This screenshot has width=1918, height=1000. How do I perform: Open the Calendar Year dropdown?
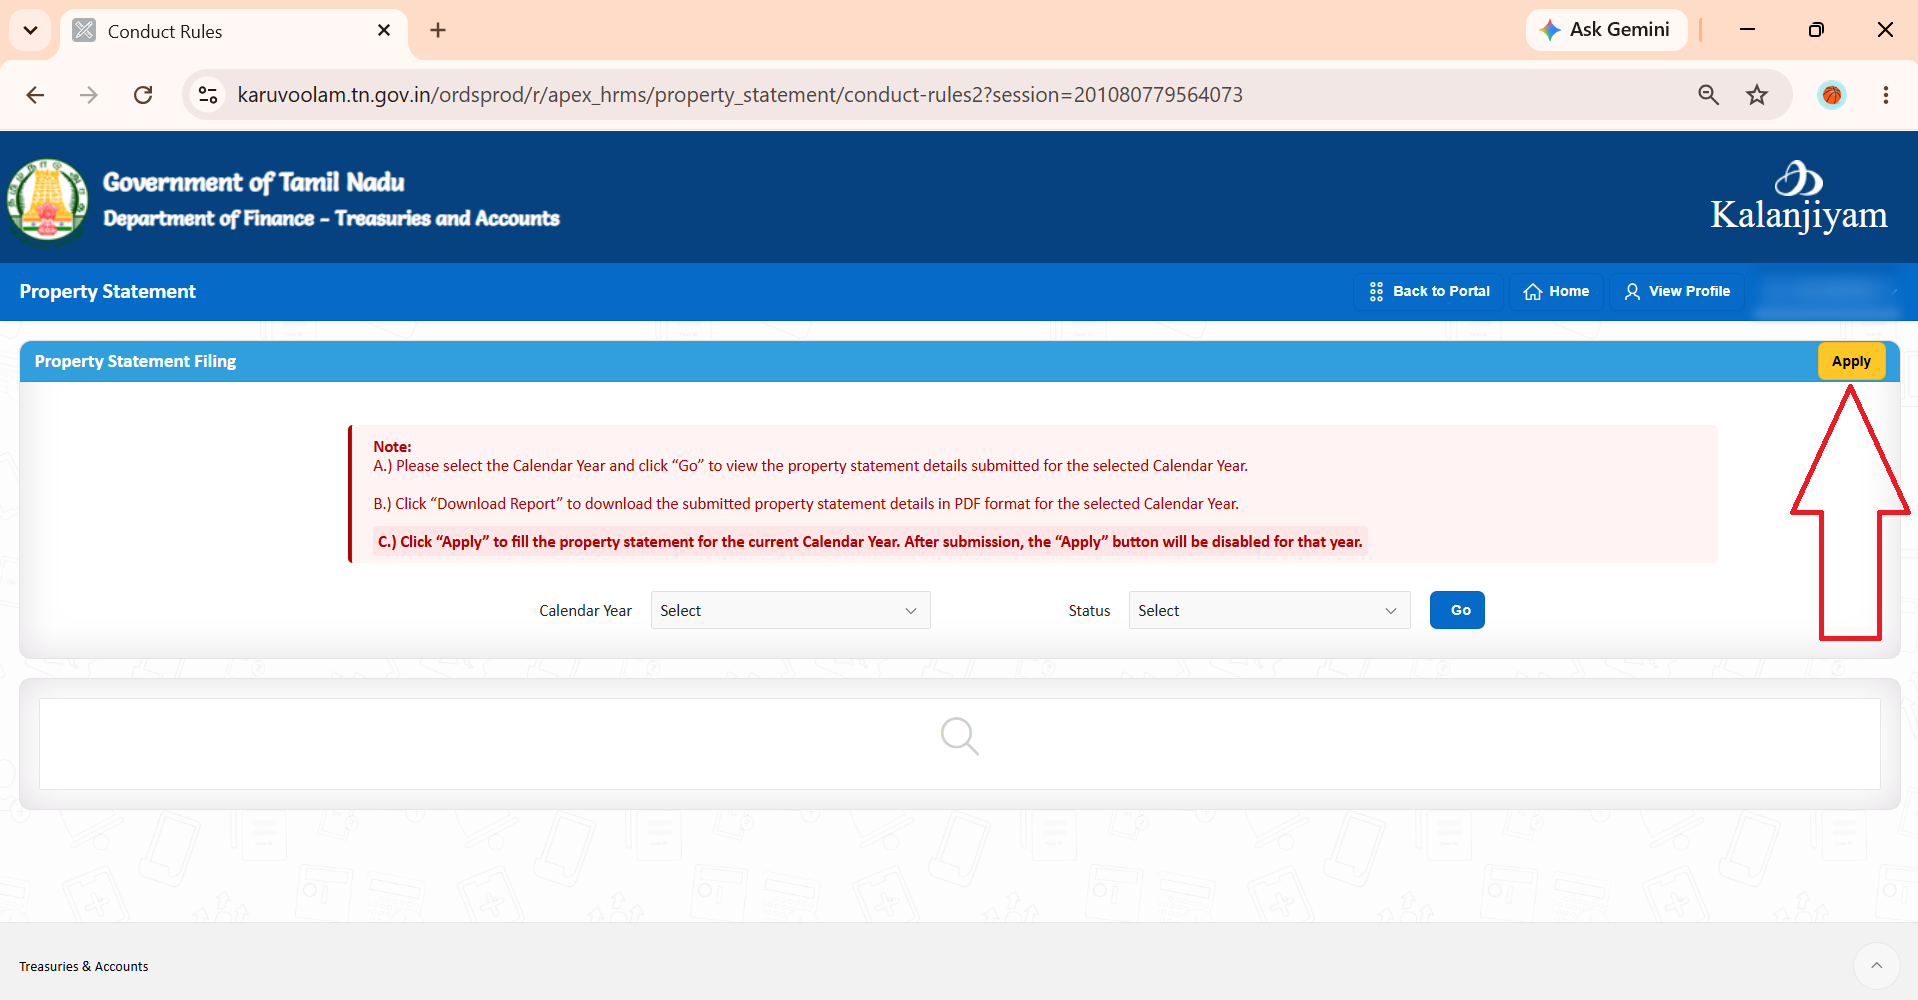(790, 610)
